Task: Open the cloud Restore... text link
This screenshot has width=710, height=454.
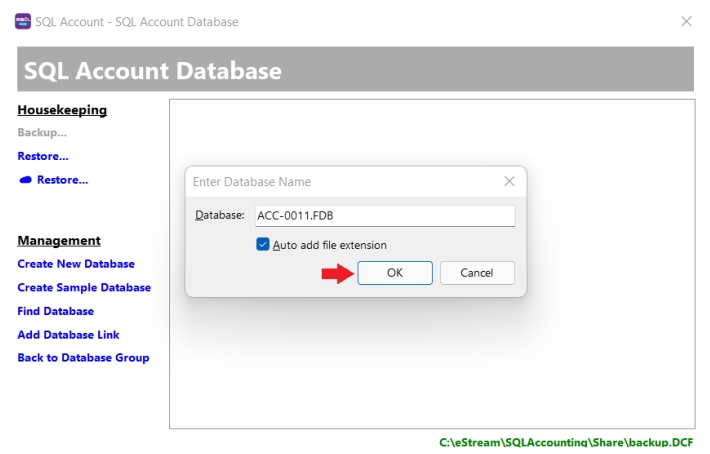Action: pos(62,180)
